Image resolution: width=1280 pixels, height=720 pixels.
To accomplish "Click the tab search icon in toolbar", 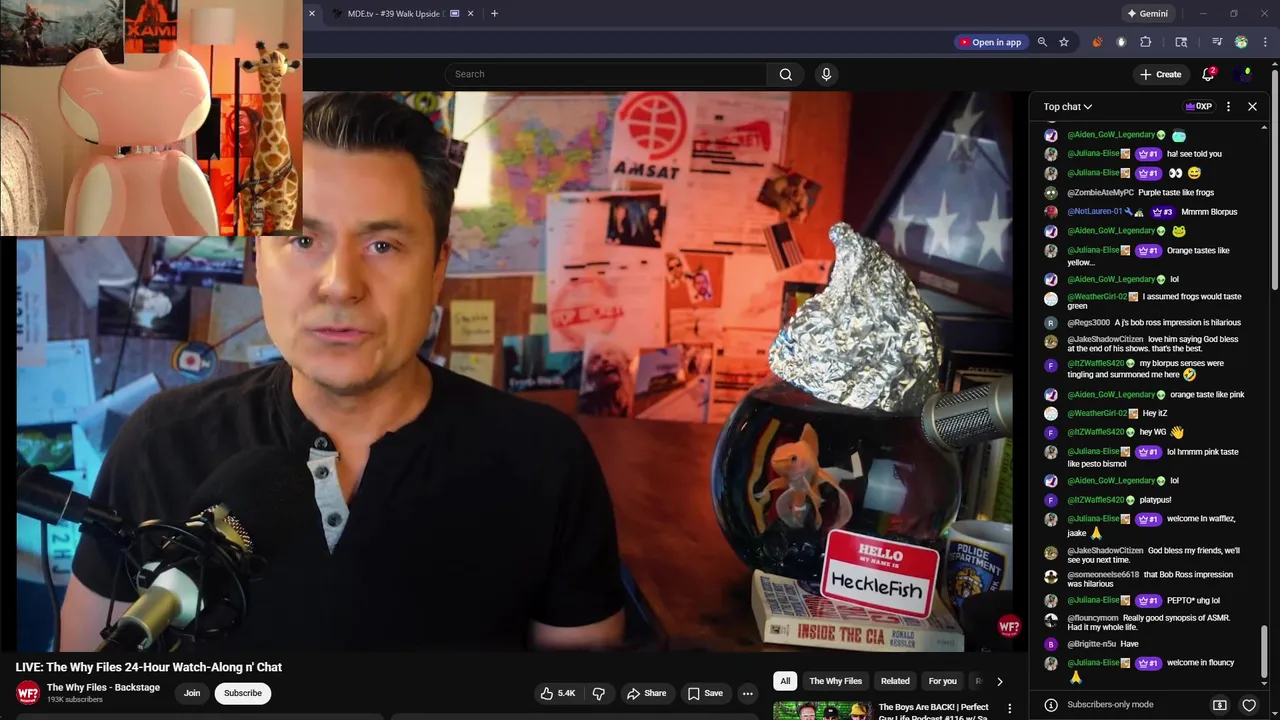I will pos(1181,42).
